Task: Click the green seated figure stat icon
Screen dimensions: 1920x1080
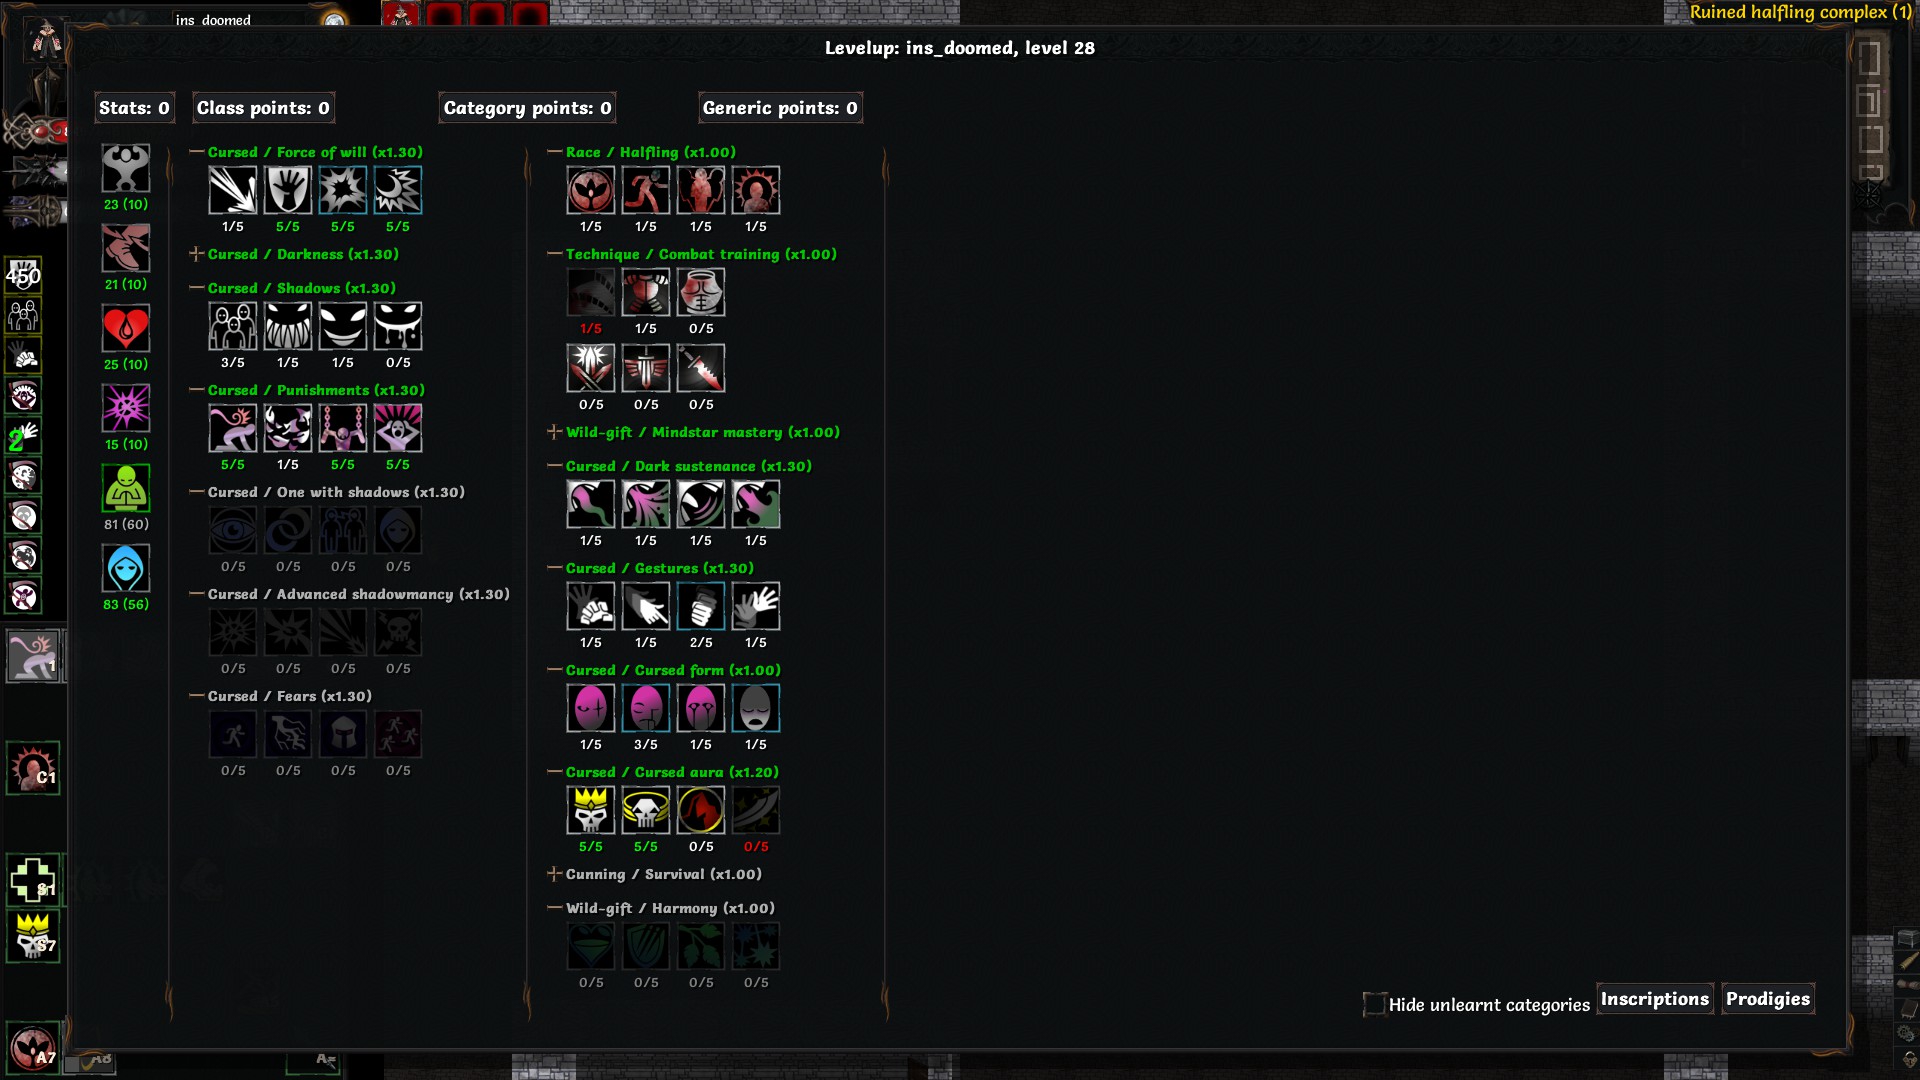Action: 126,488
